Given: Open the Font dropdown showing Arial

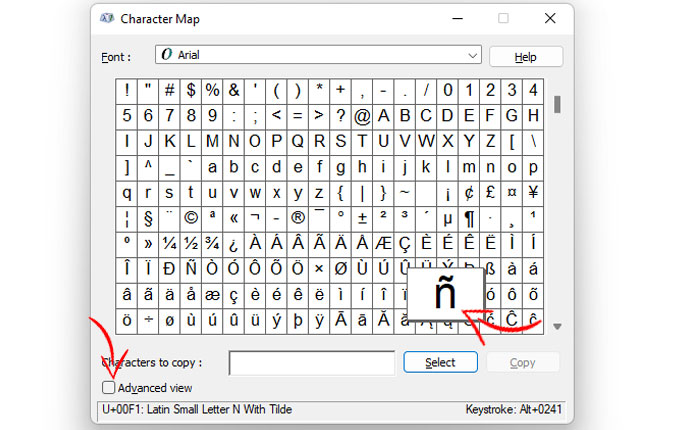Looking at the screenshot, I should click(318, 54).
